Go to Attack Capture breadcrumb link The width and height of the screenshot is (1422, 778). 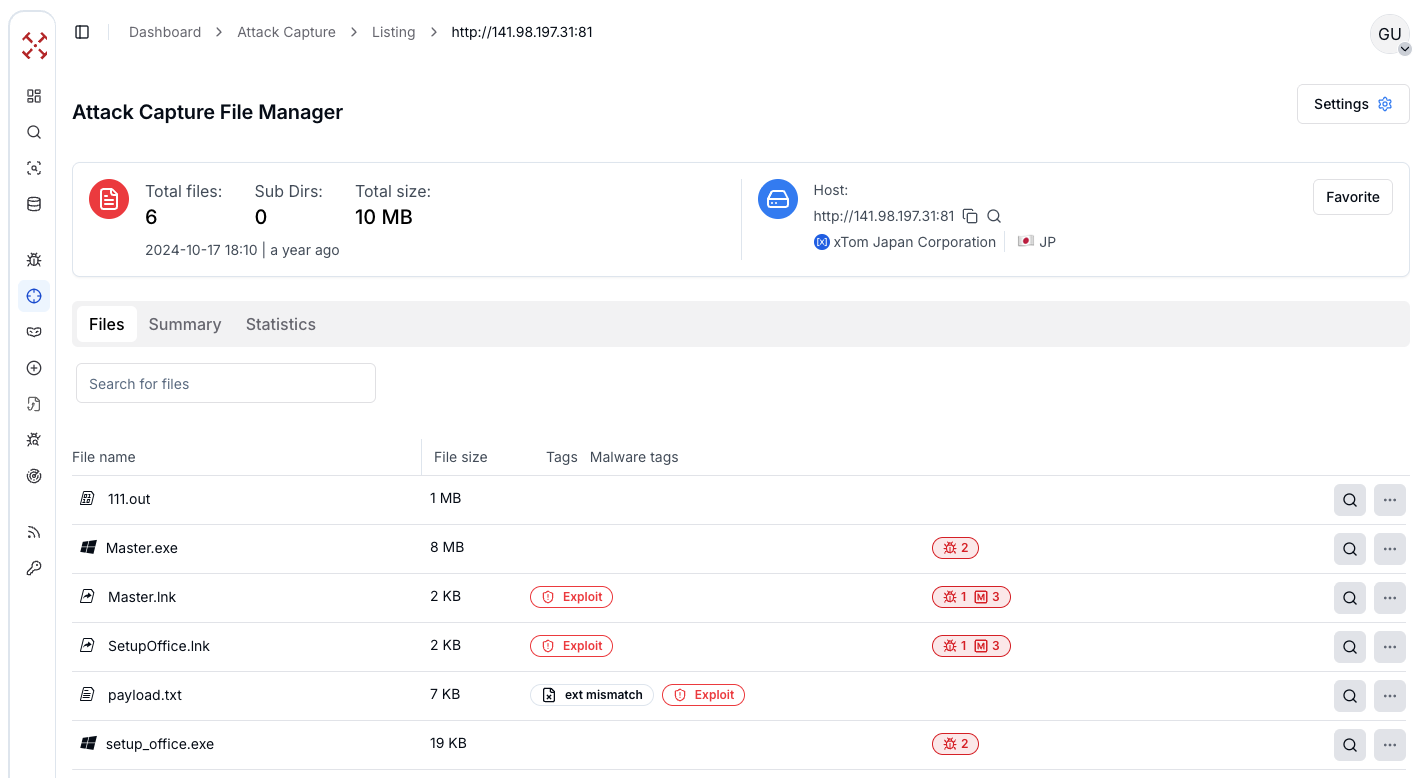(286, 32)
